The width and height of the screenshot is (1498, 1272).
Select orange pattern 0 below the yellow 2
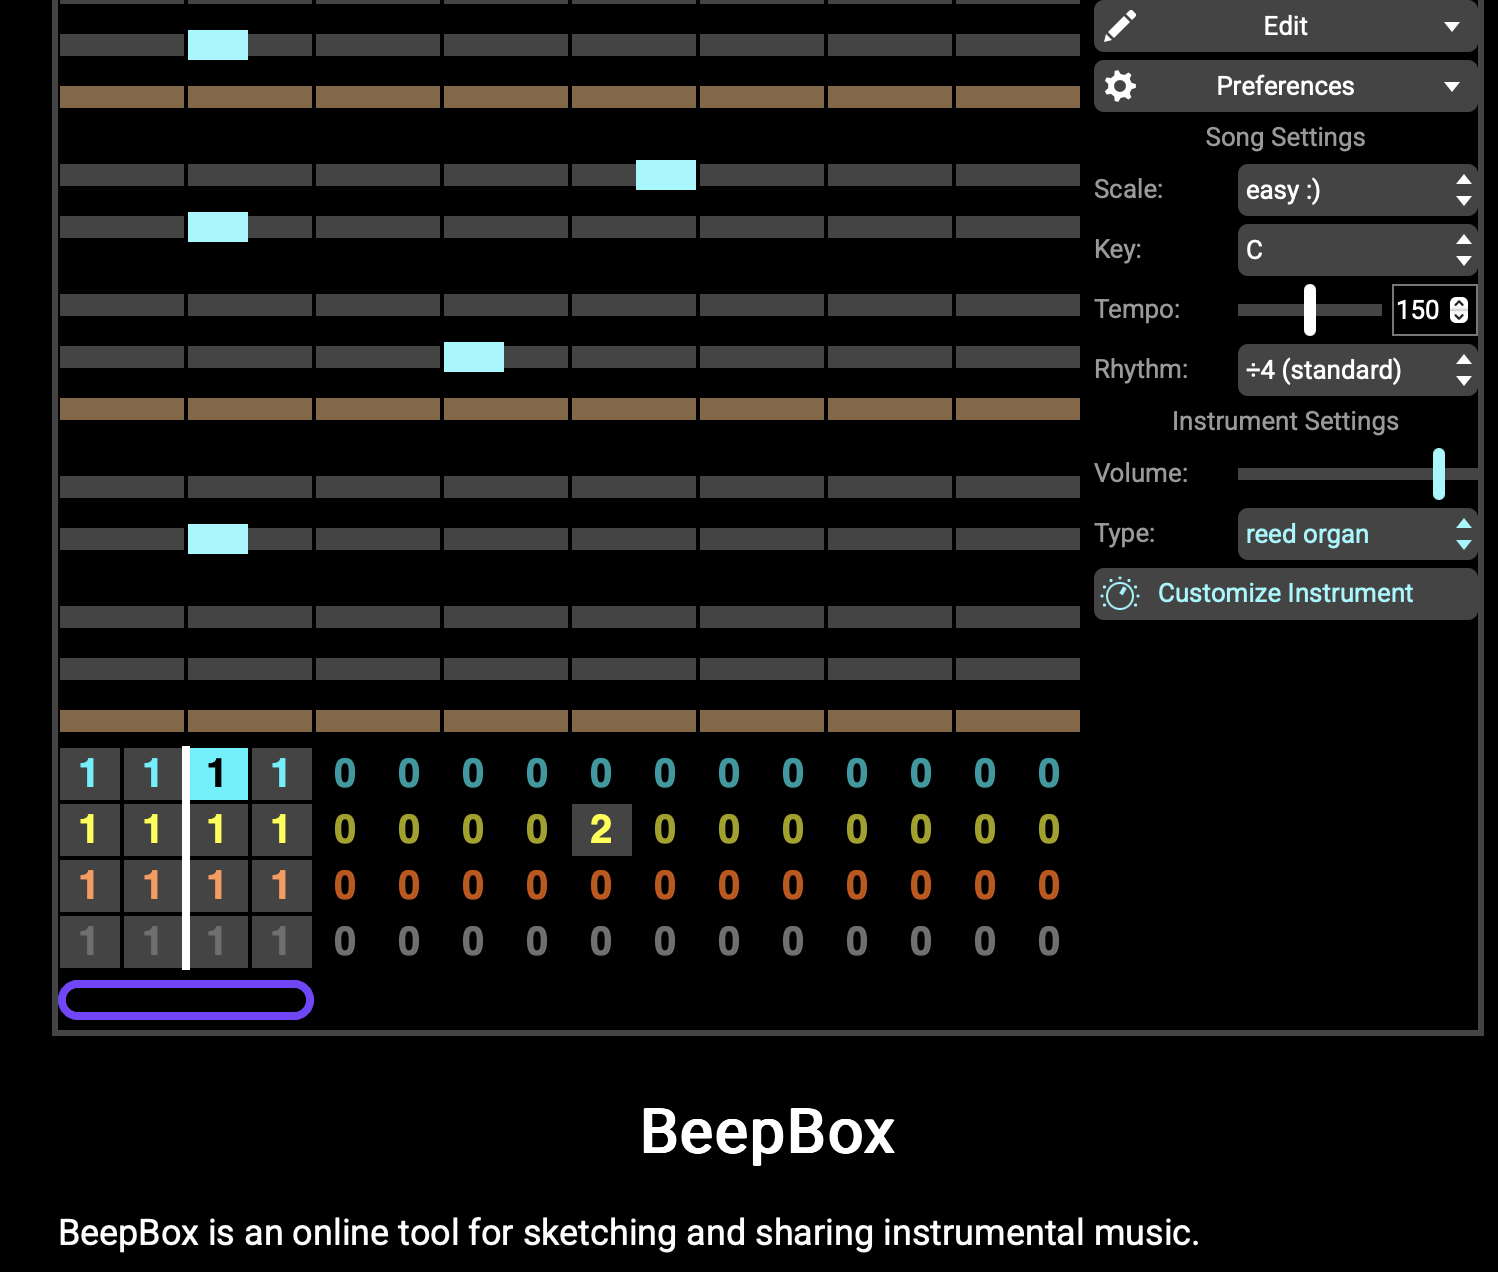[x=602, y=886]
